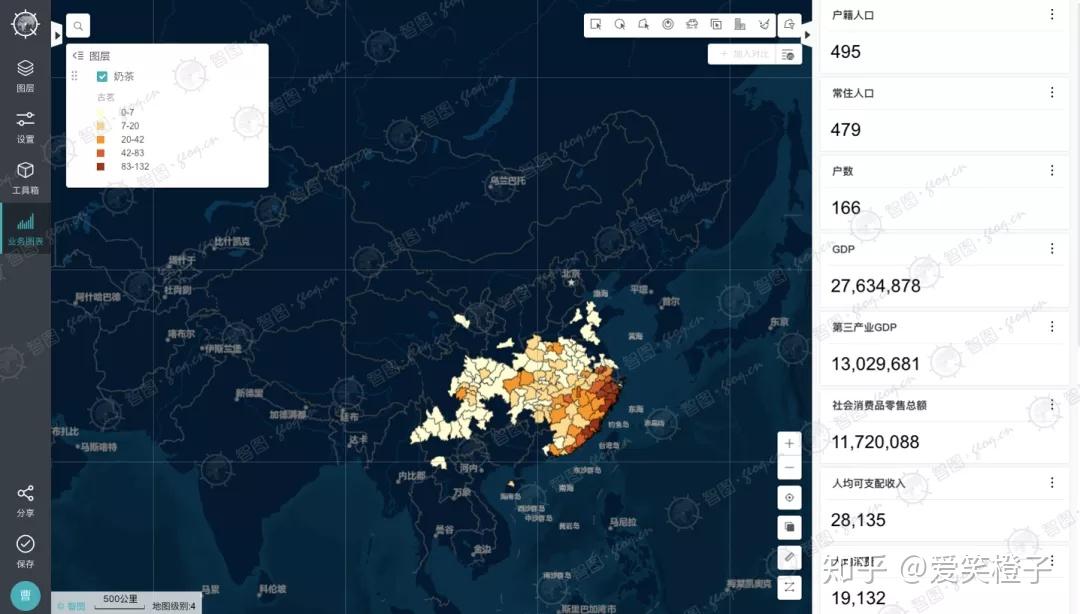
Task: Click the 奶茶 layer name
Action: click(x=123, y=76)
